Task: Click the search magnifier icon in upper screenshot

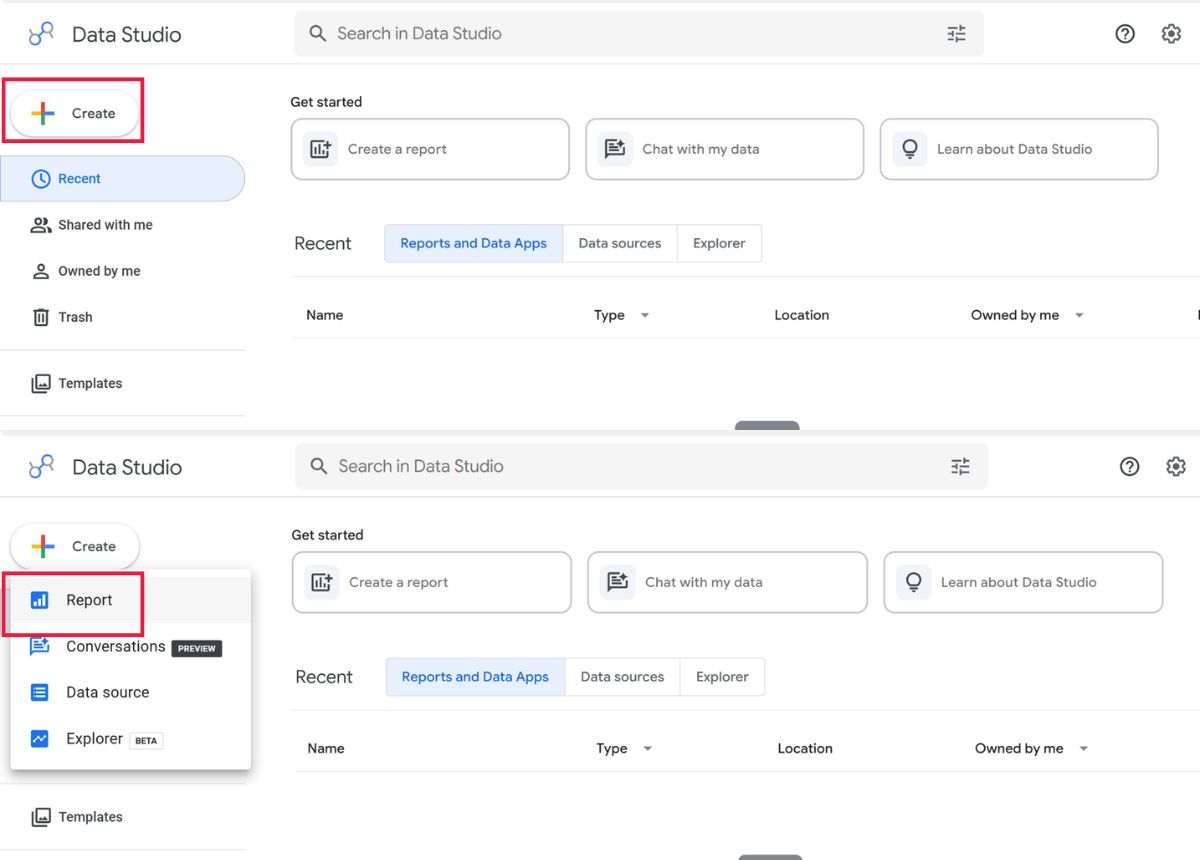Action: 318,34
